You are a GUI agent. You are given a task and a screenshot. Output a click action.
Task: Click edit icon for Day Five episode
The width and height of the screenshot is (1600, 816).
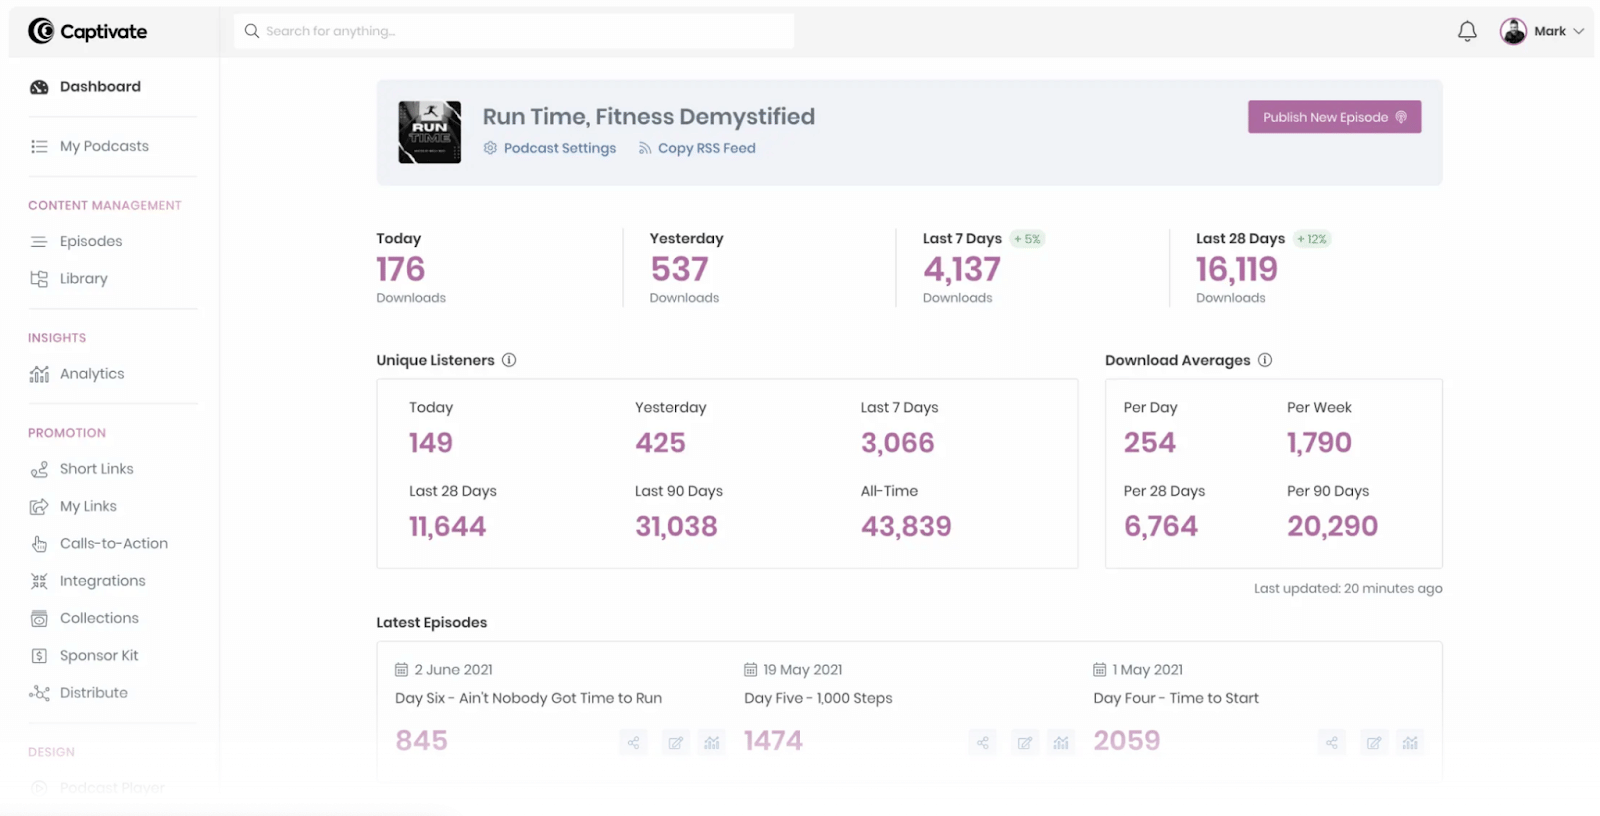[1025, 743]
